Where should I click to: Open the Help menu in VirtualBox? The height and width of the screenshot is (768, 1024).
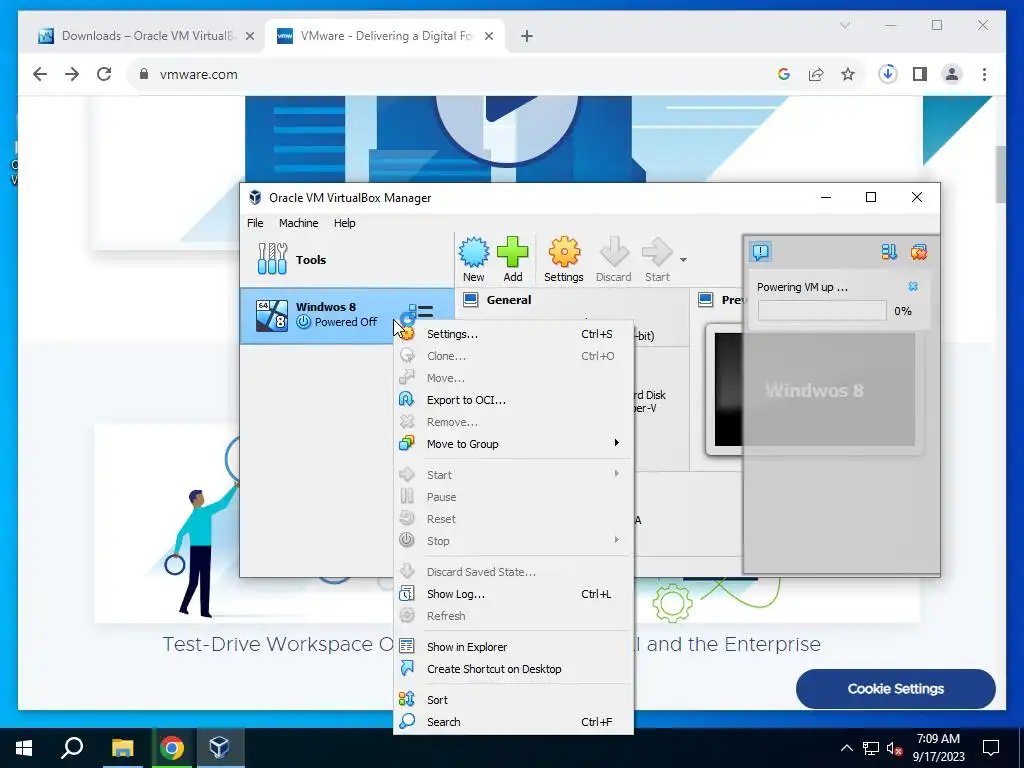click(345, 223)
